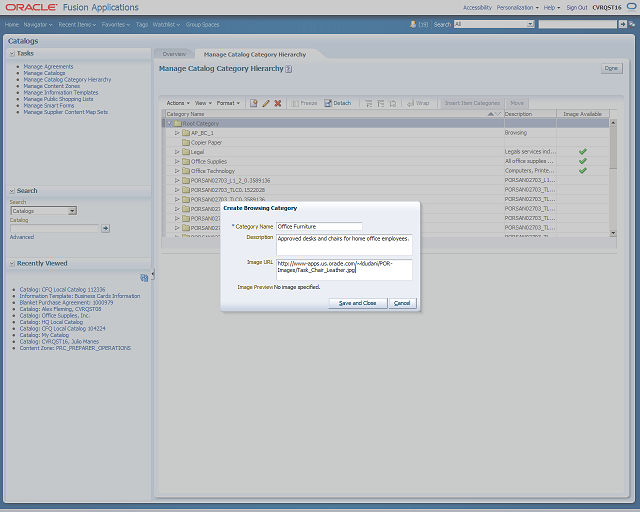This screenshot has width=640, height=512.
Task: Collapse the Tasks panel
Action: [12, 53]
